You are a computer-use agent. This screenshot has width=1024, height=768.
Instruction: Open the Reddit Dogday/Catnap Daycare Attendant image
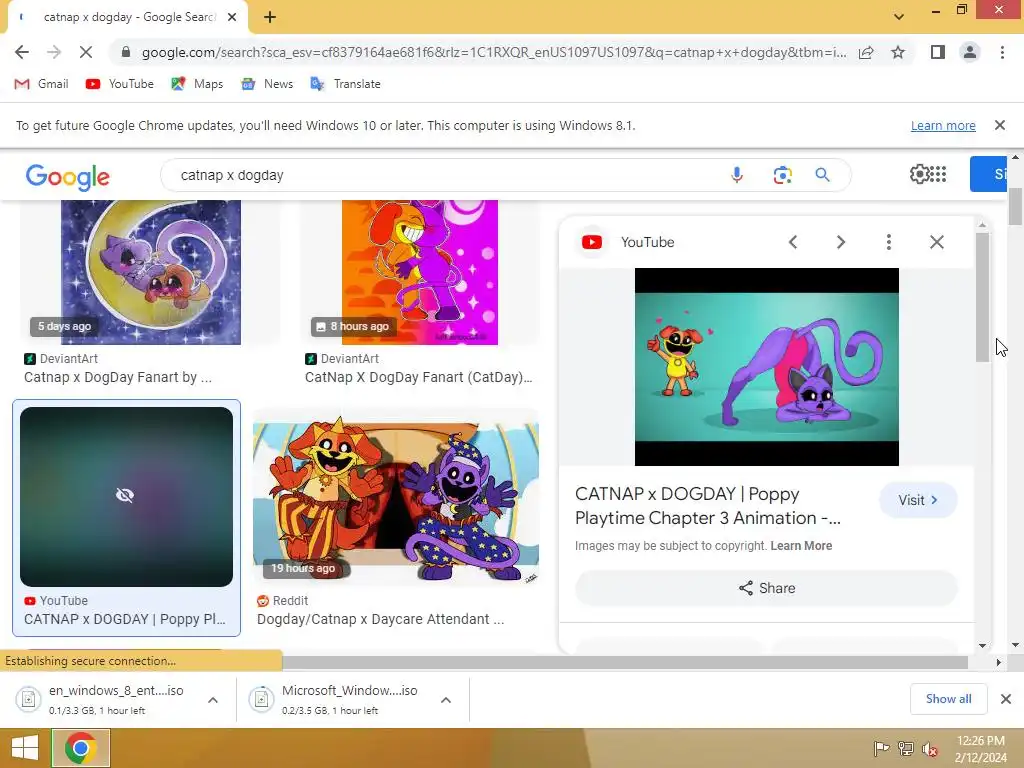tap(396, 502)
